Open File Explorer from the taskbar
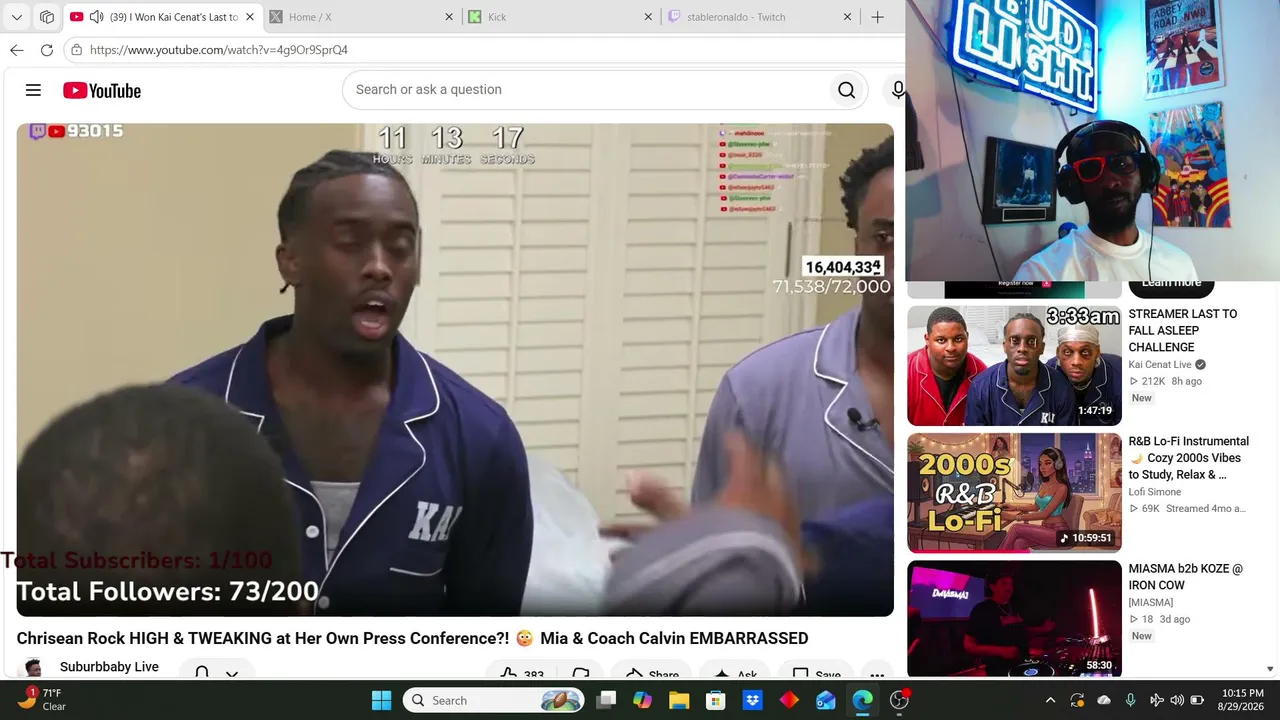Screen dimensions: 1280x720 coord(679,700)
